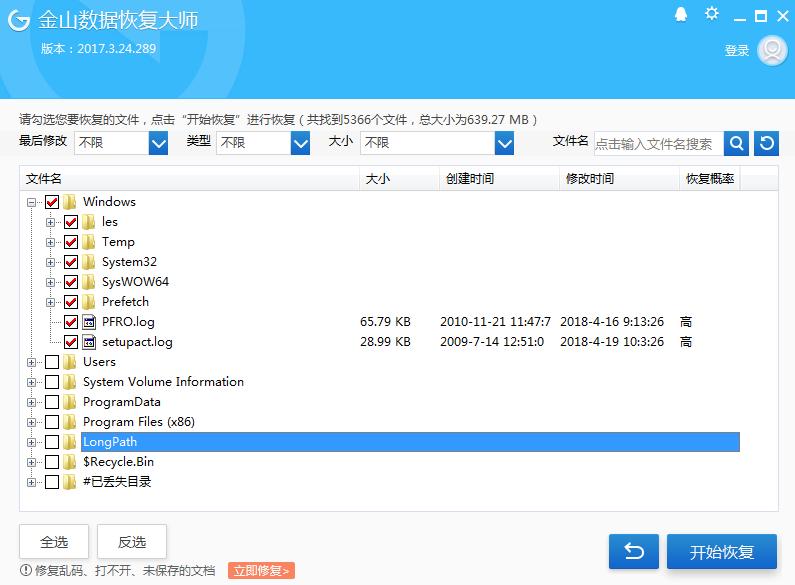Click the setupact.log file icon
The image size is (795, 585).
pyautogui.click(x=89, y=342)
